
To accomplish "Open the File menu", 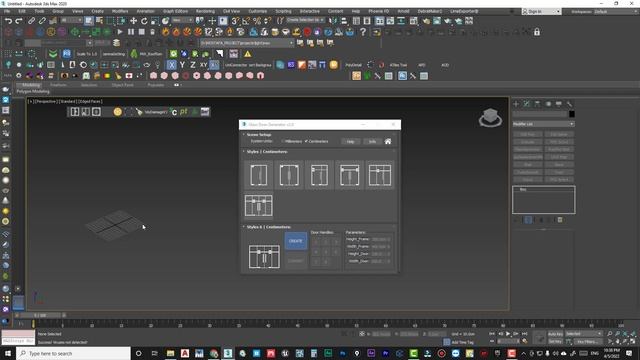I will [7, 11].
